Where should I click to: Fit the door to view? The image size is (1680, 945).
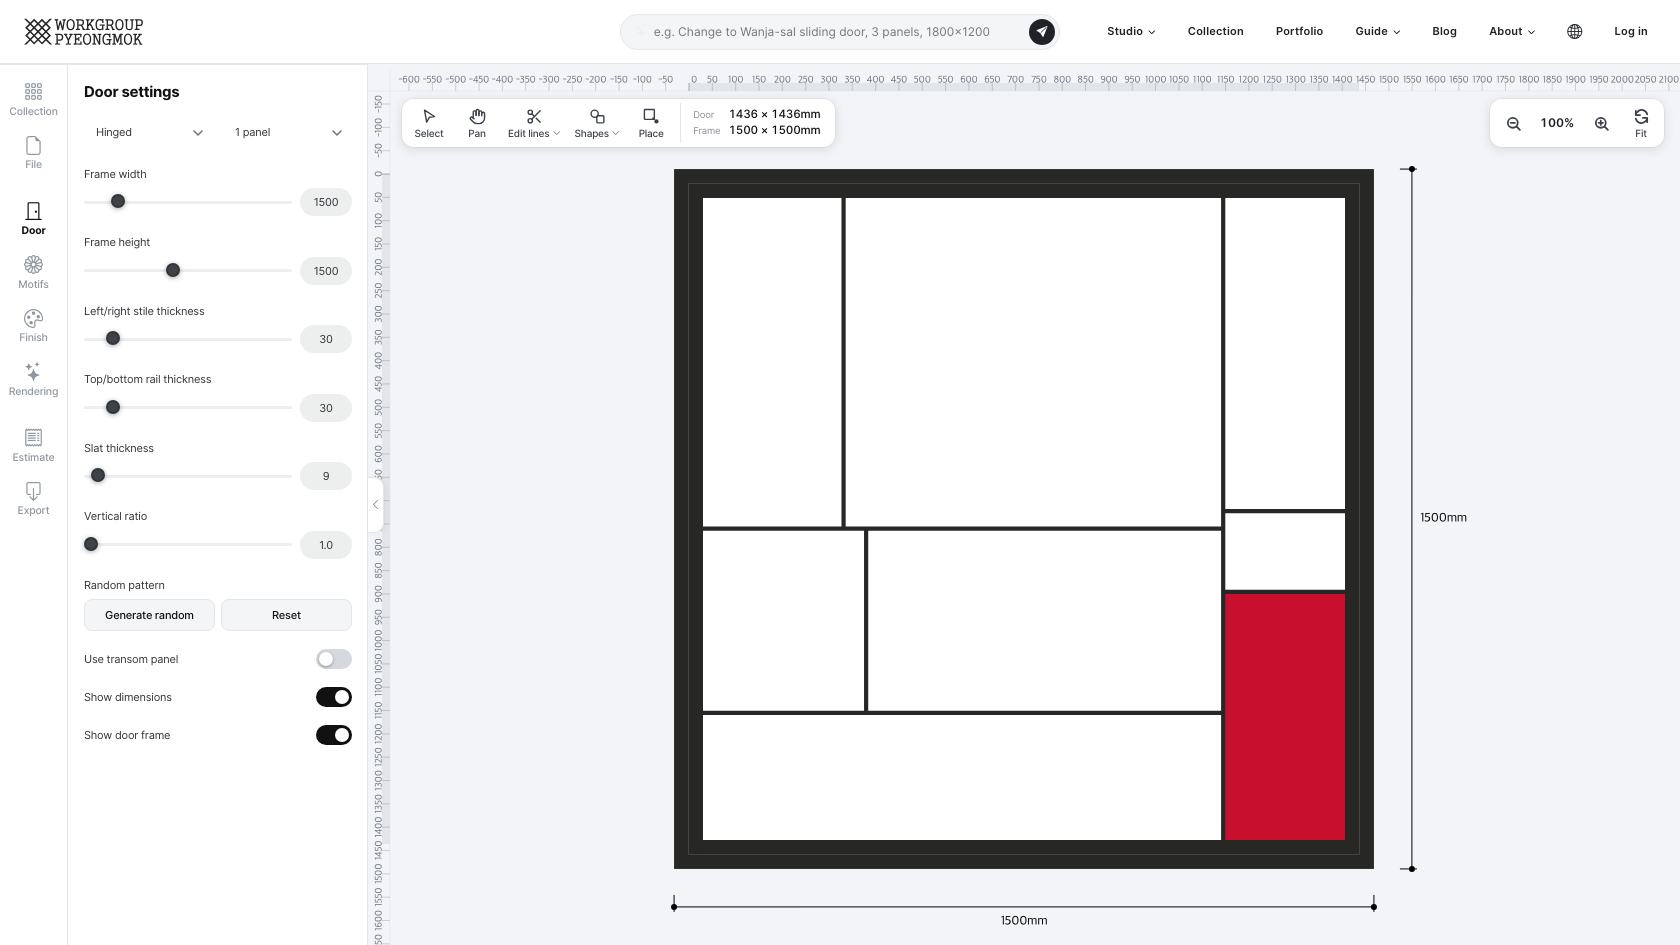[1641, 123]
